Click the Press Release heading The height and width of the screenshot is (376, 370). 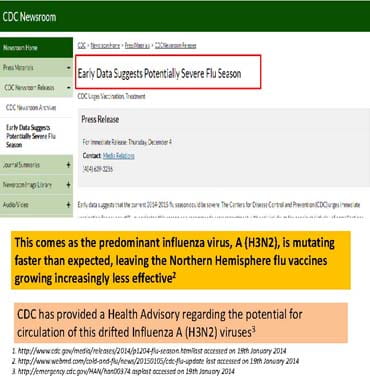coord(100,119)
